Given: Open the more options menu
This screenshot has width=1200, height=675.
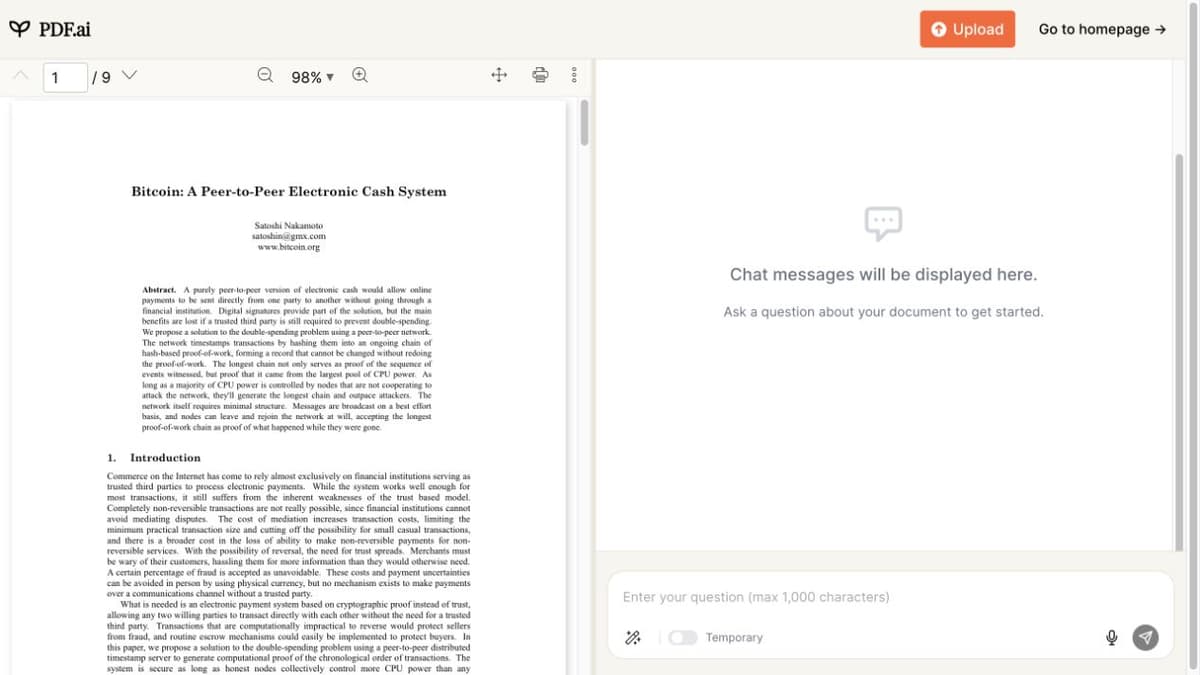Looking at the screenshot, I should [x=574, y=75].
